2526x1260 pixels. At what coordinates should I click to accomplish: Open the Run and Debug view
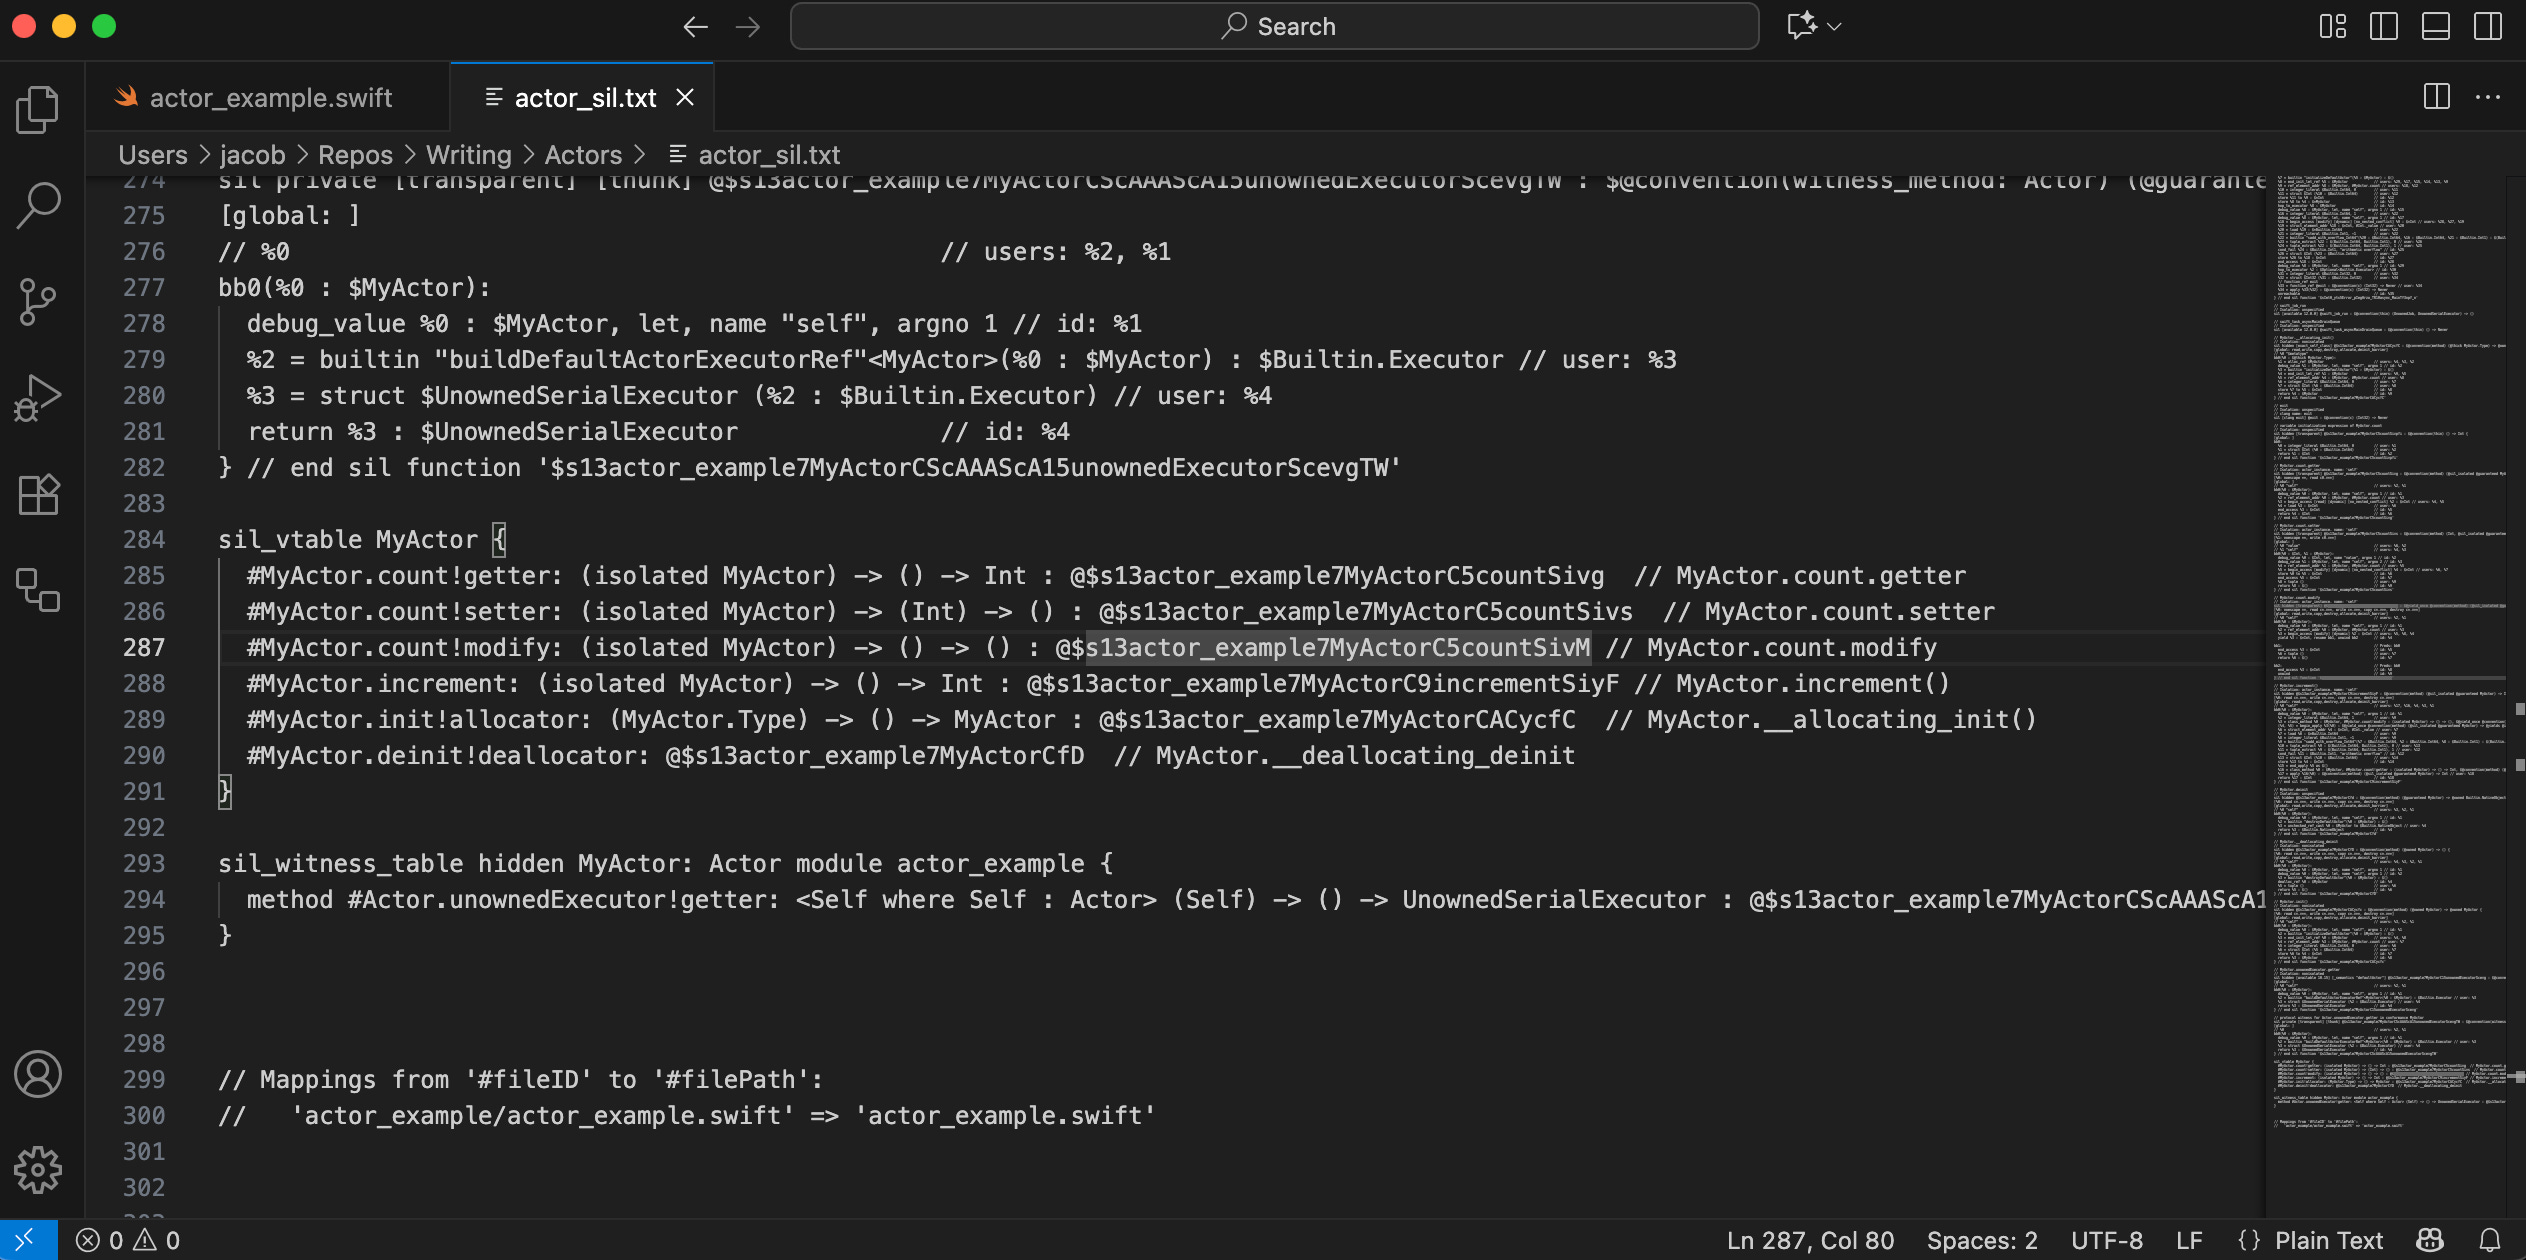click(38, 397)
